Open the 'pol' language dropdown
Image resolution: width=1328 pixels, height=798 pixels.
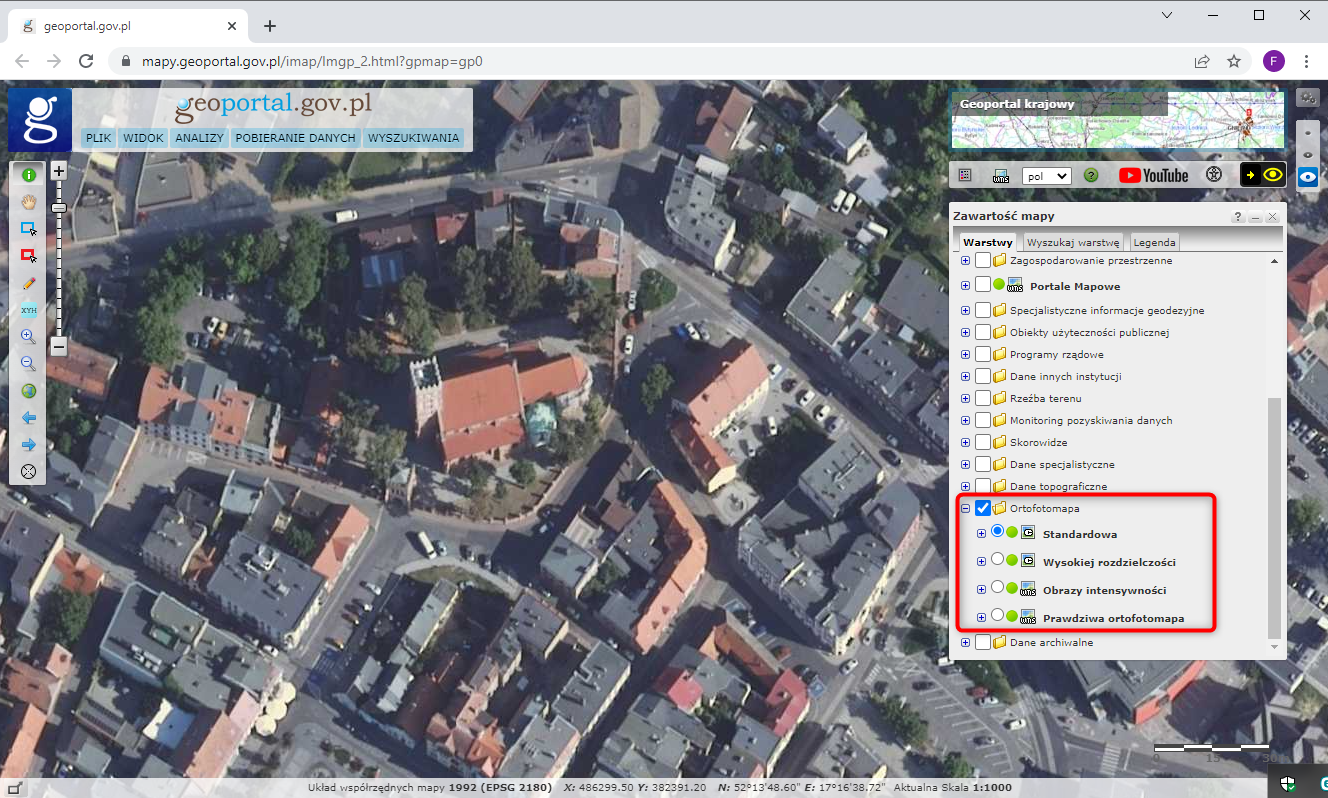coord(1047,175)
